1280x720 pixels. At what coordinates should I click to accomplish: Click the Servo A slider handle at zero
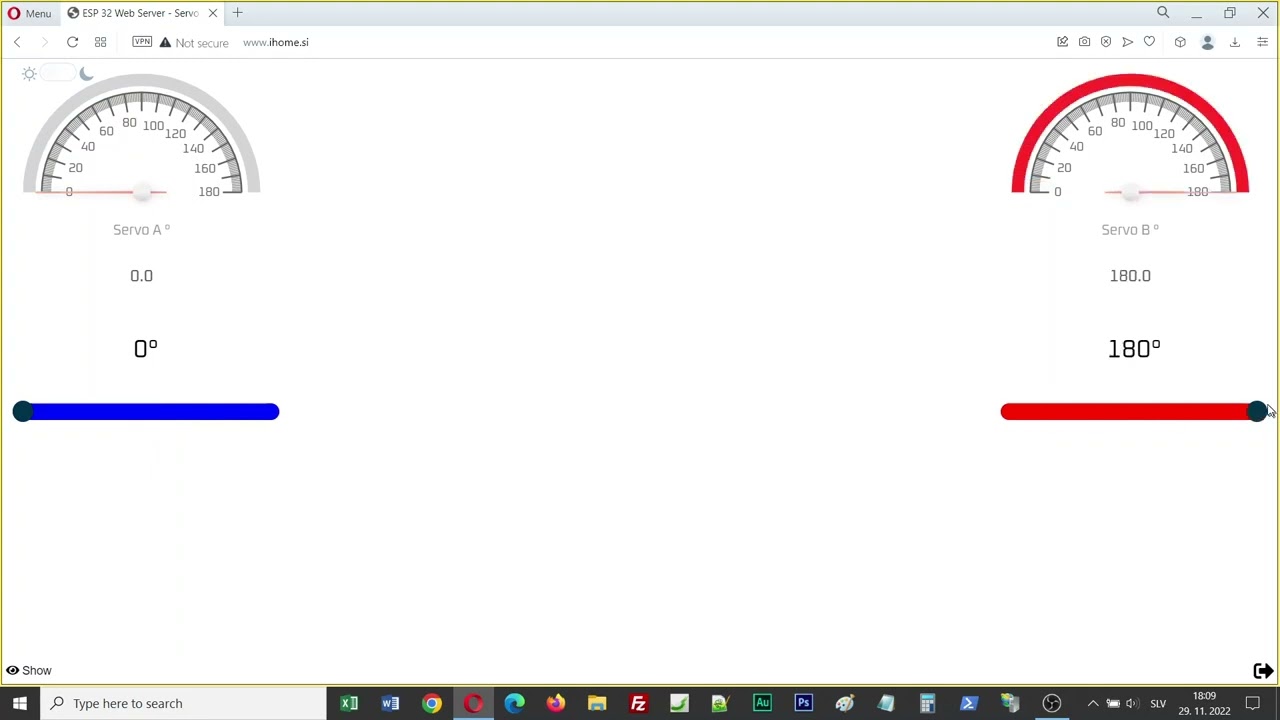tap(22, 411)
